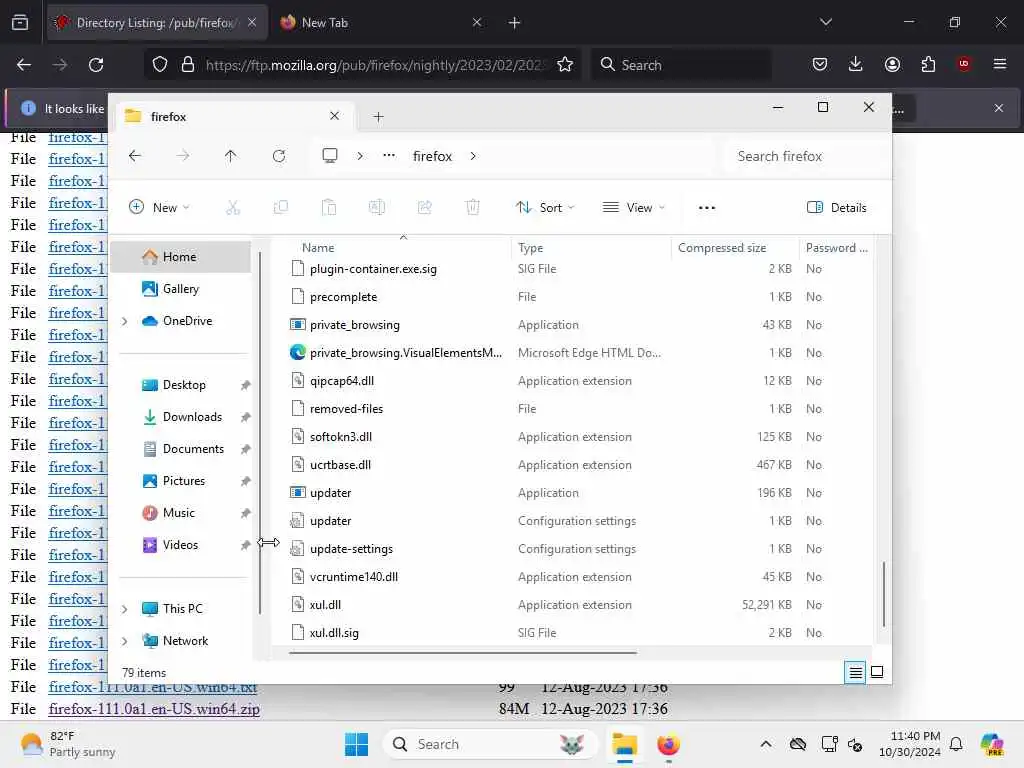Select the xul.dll file
Image resolution: width=1024 pixels, height=768 pixels.
pos(325,605)
